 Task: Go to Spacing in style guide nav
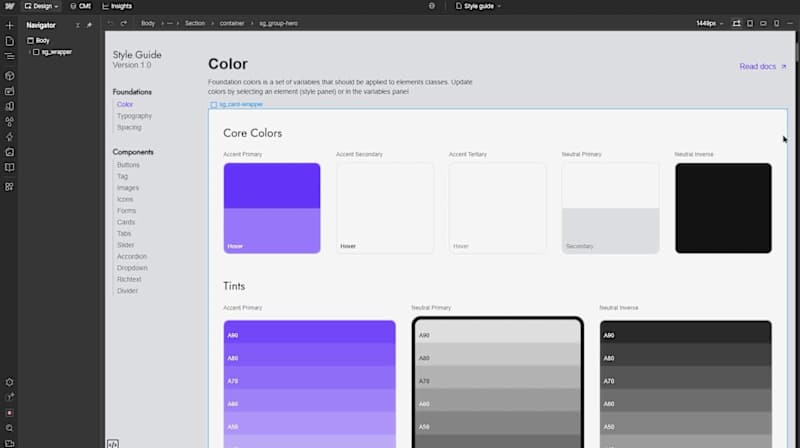click(x=129, y=127)
